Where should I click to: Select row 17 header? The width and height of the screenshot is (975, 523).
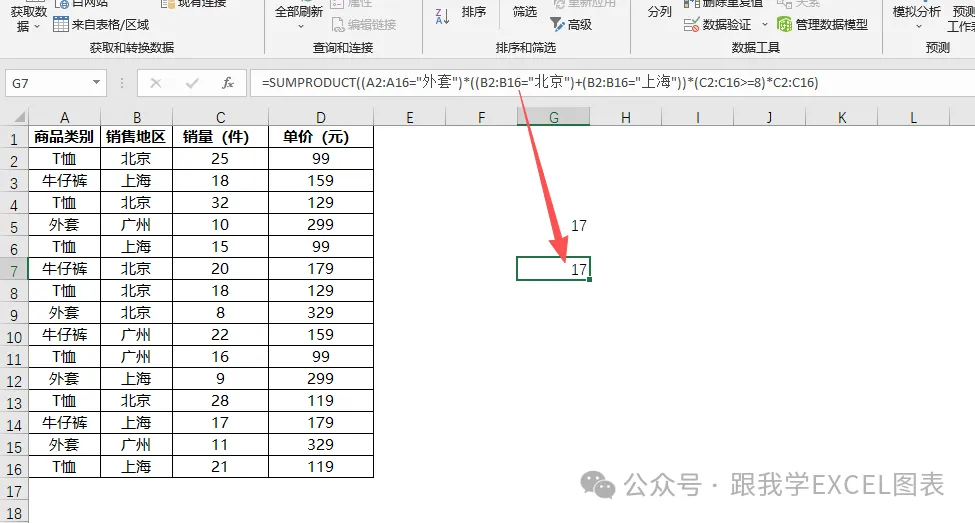pyautogui.click(x=14, y=491)
